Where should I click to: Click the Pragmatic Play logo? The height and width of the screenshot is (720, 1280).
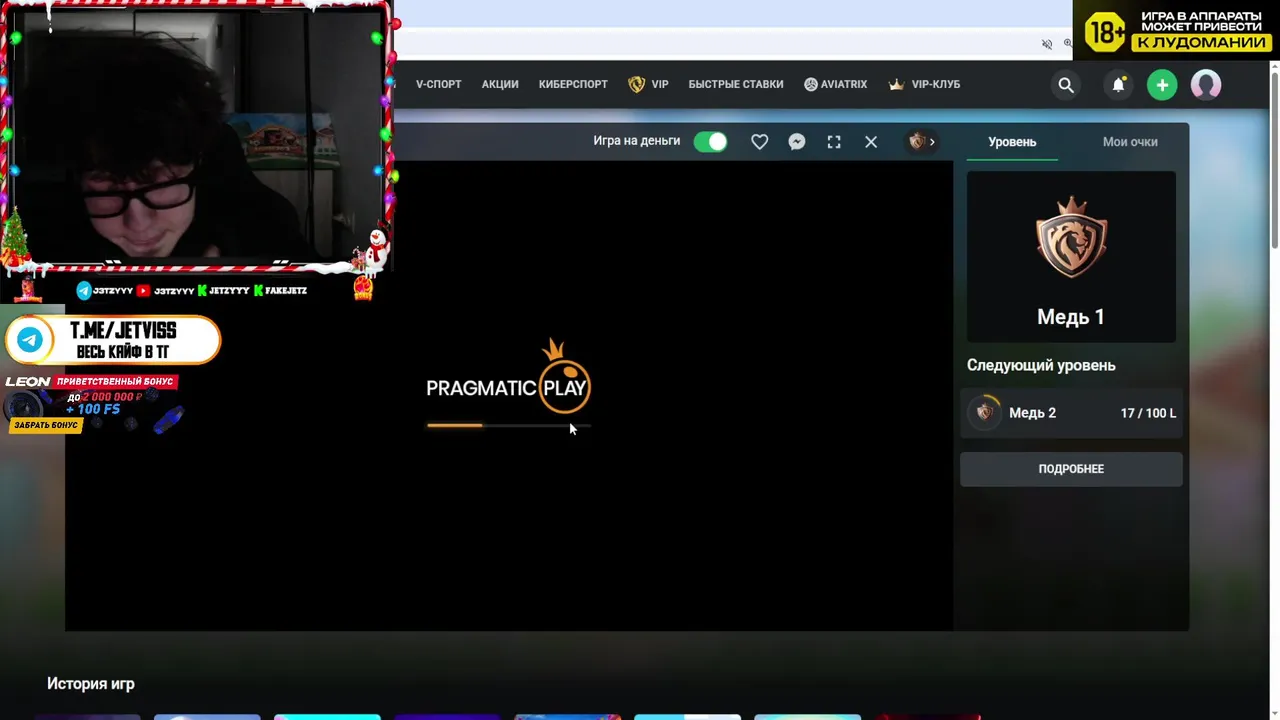pyautogui.click(x=508, y=377)
